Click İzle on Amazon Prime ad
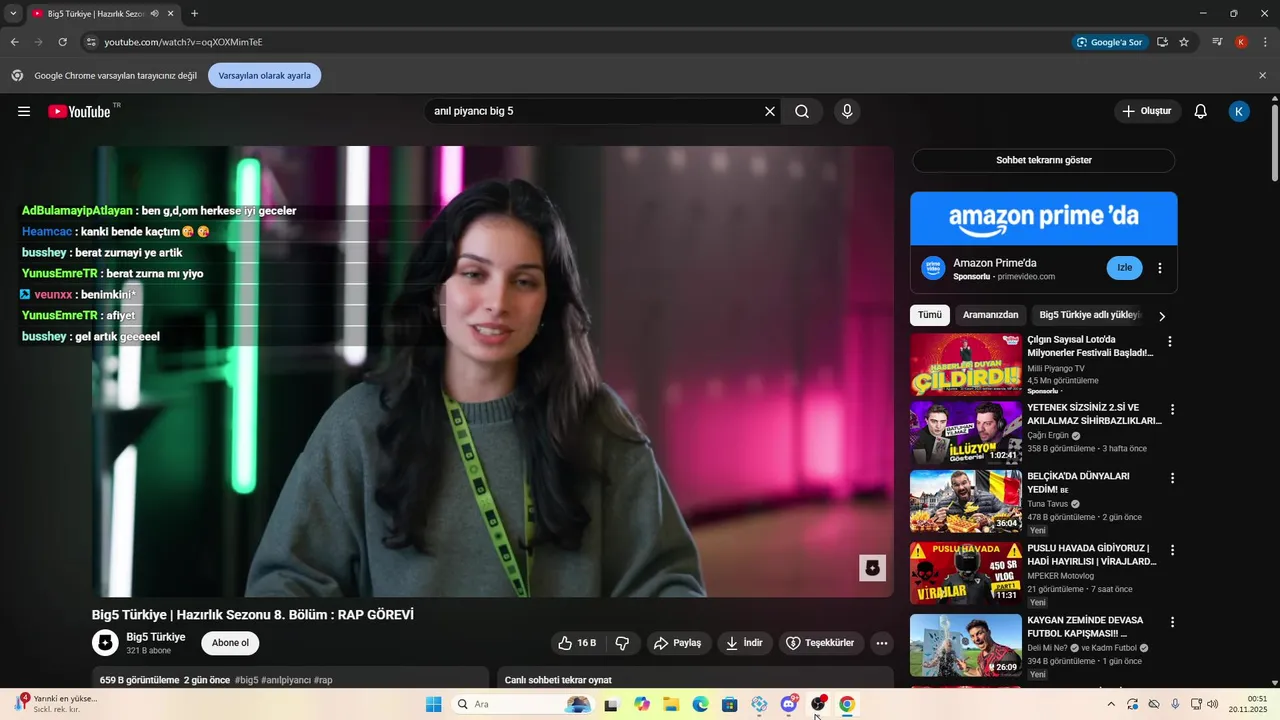This screenshot has width=1280, height=720. [x=1124, y=268]
